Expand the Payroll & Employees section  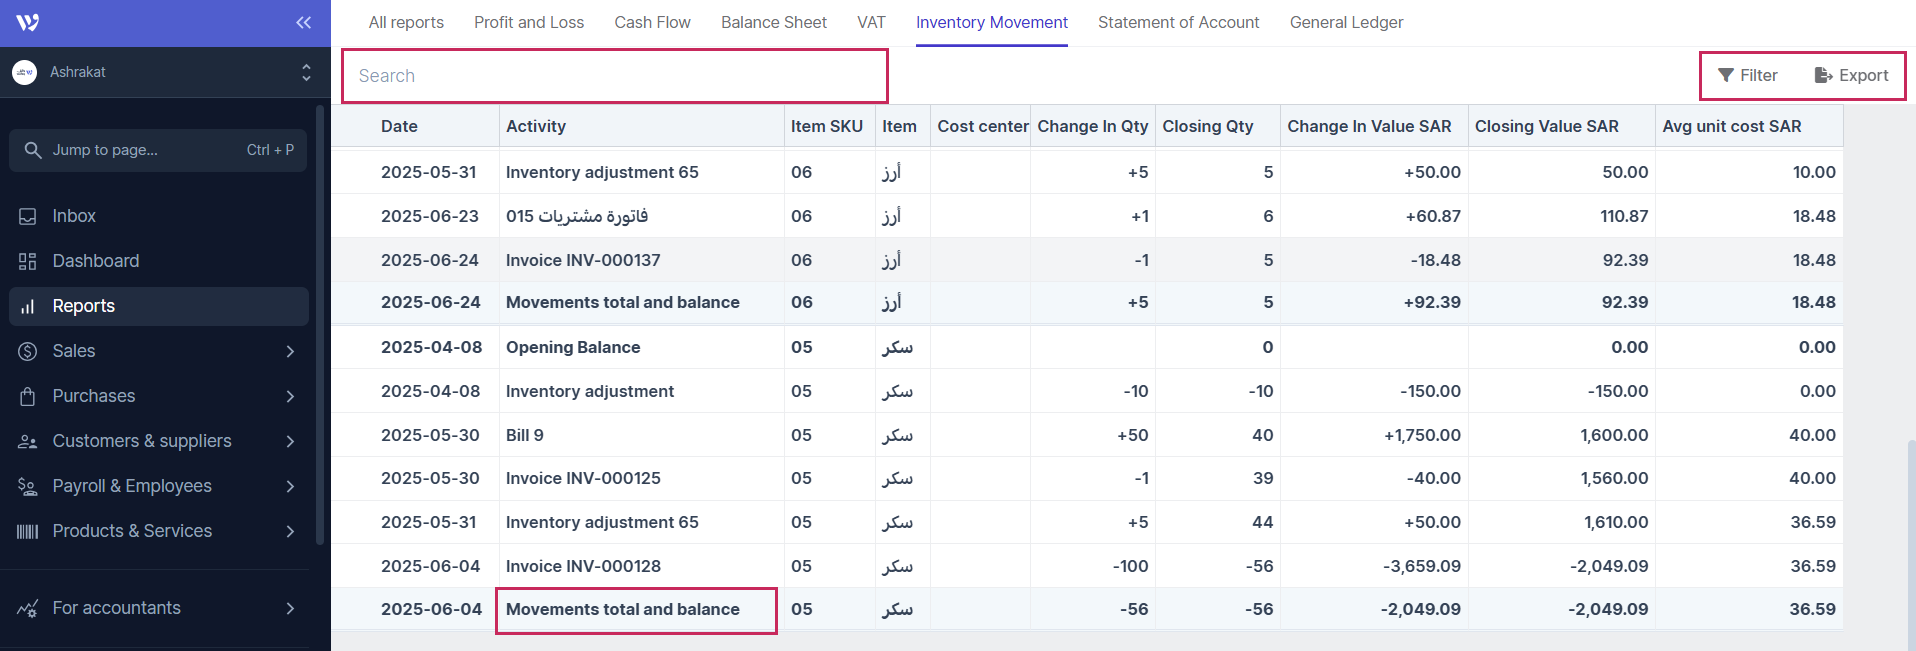(x=289, y=486)
